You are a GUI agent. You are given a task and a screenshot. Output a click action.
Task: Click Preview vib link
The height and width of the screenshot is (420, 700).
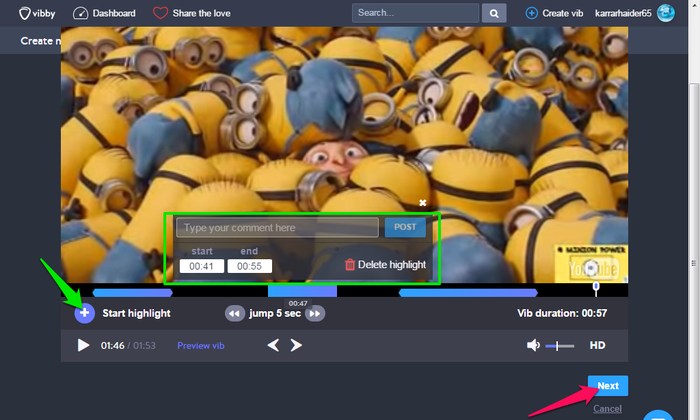click(x=200, y=345)
